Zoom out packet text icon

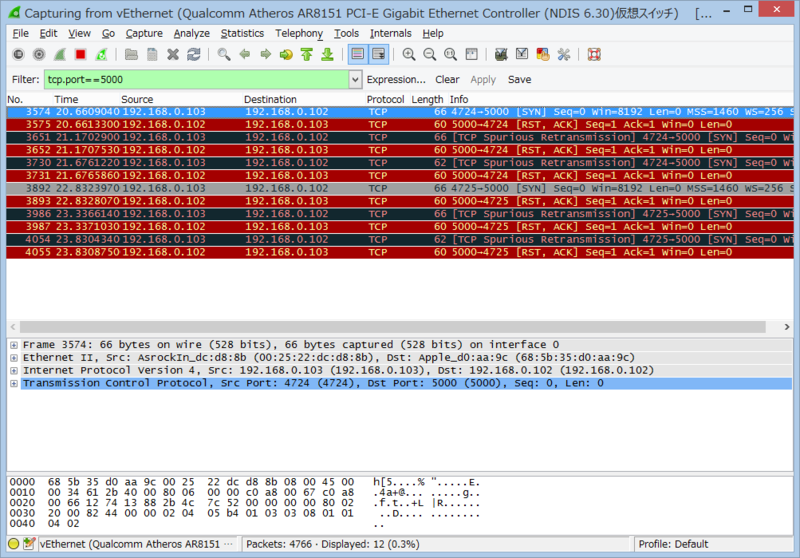click(x=430, y=54)
